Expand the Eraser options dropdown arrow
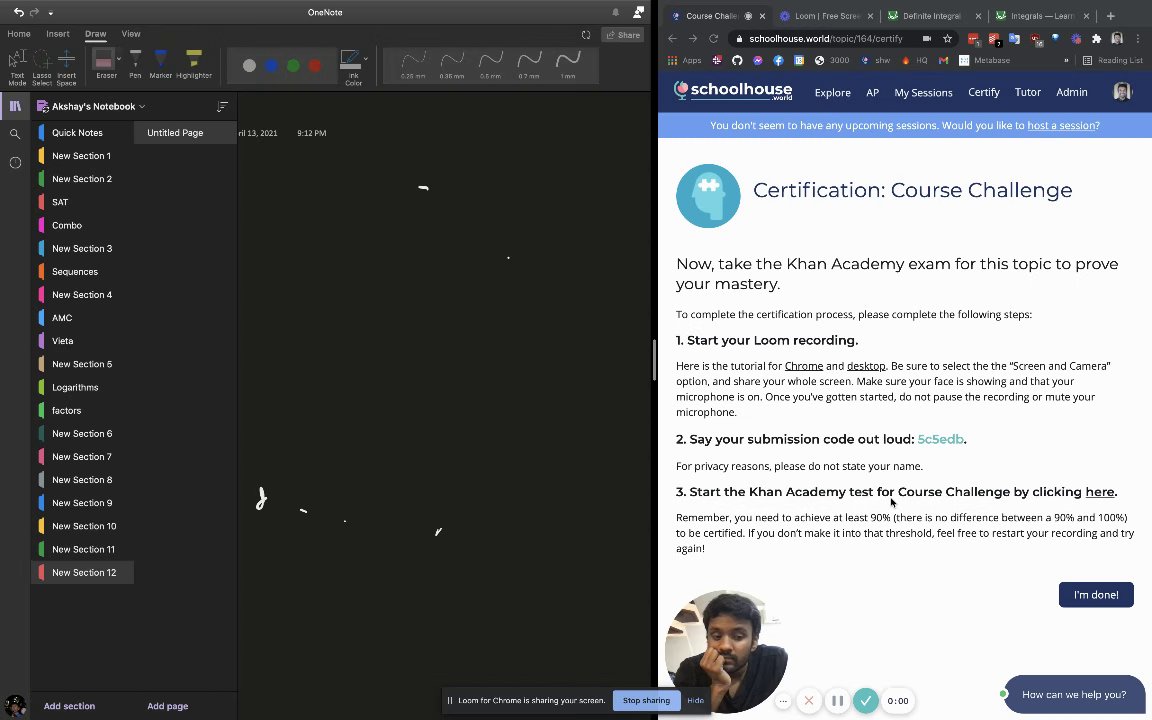Screen dimensions: 1152x720 pos(119,59)
